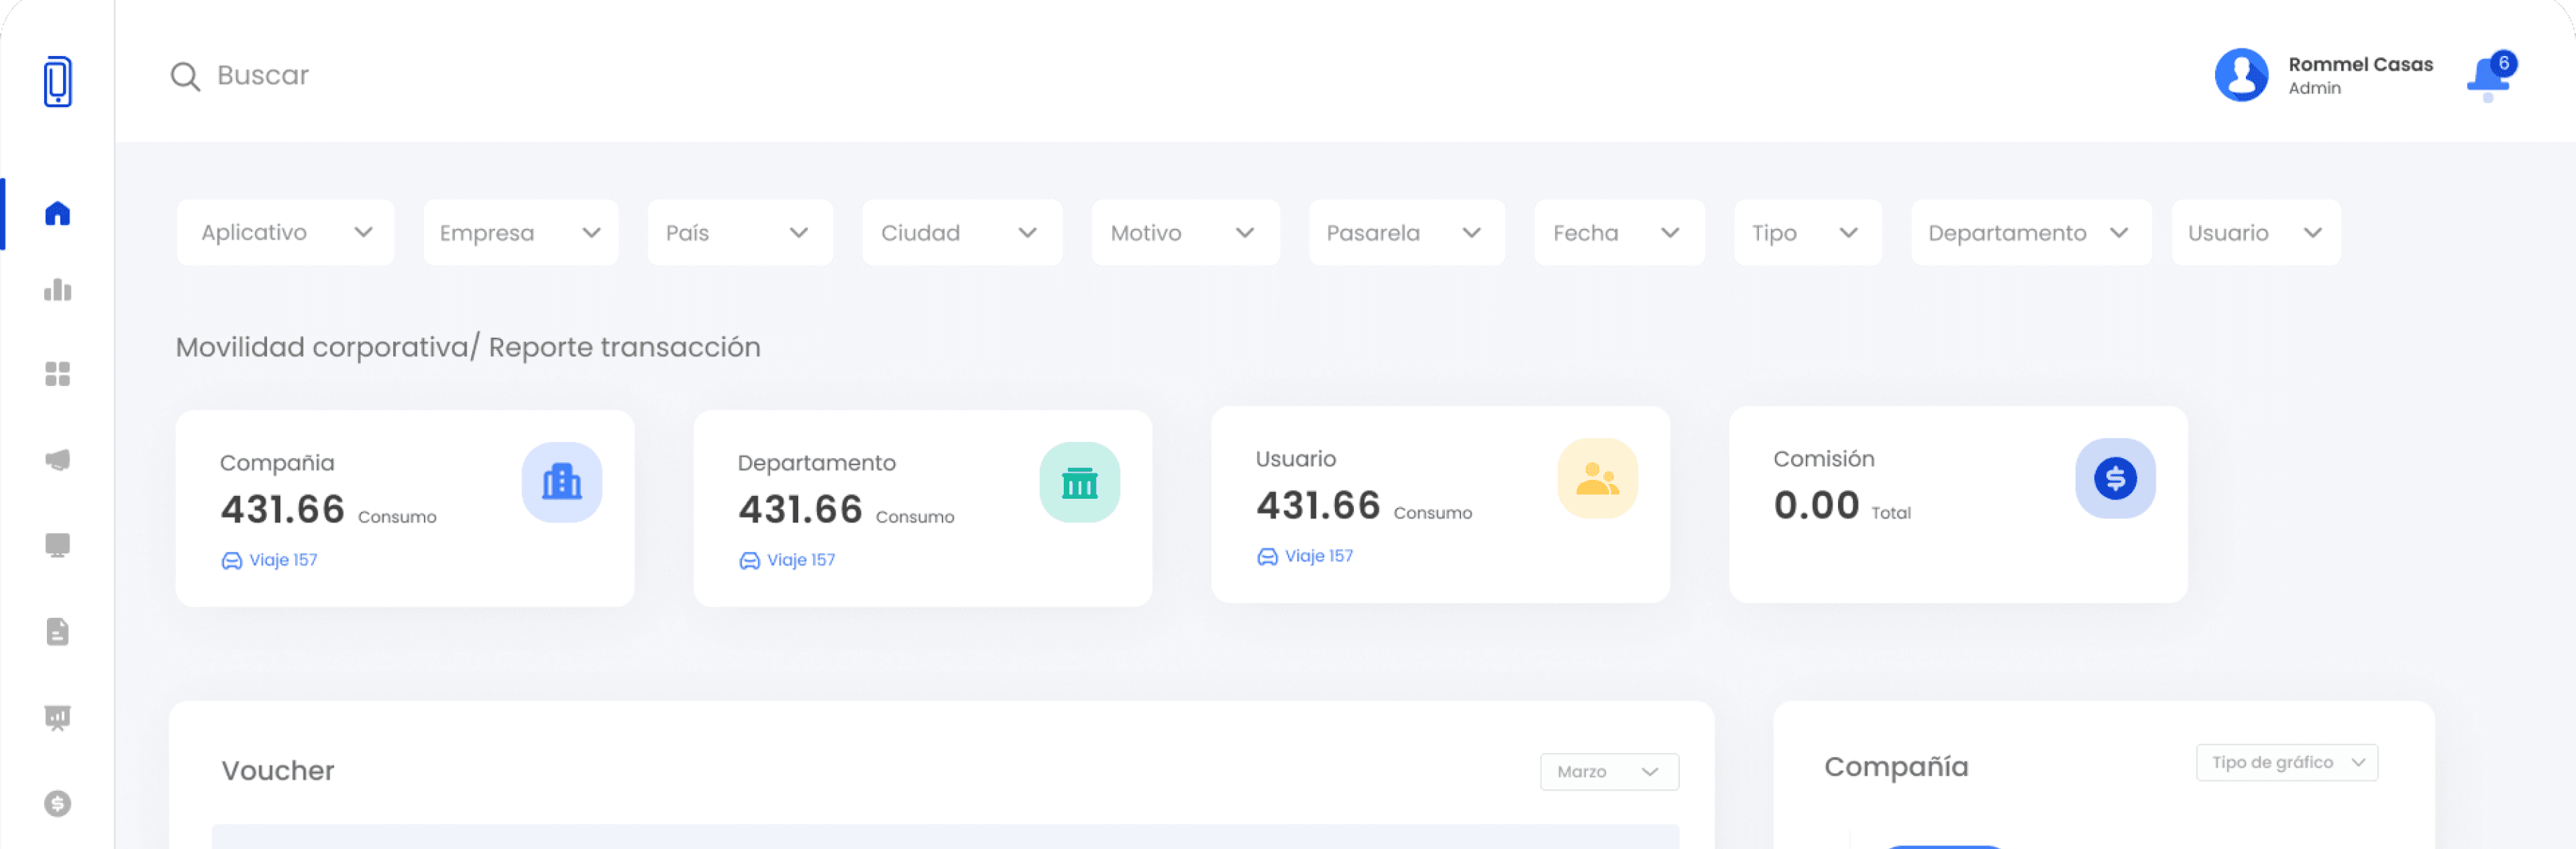Expand the Tipo de gráfico dropdown
Viewport: 2576px width, 849px height.
[2286, 762]
